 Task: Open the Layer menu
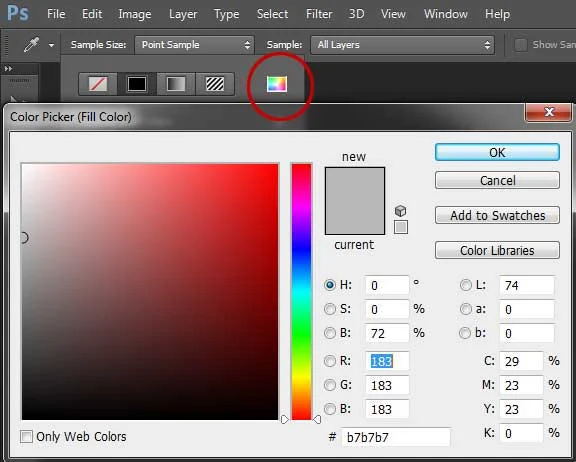click(x=183, y=14)
